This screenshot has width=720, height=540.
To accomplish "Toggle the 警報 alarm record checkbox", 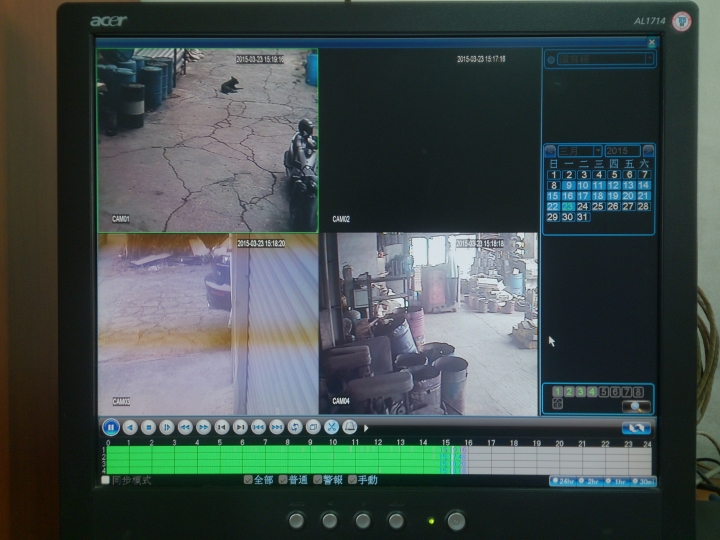I will click(x=318, y=480).
